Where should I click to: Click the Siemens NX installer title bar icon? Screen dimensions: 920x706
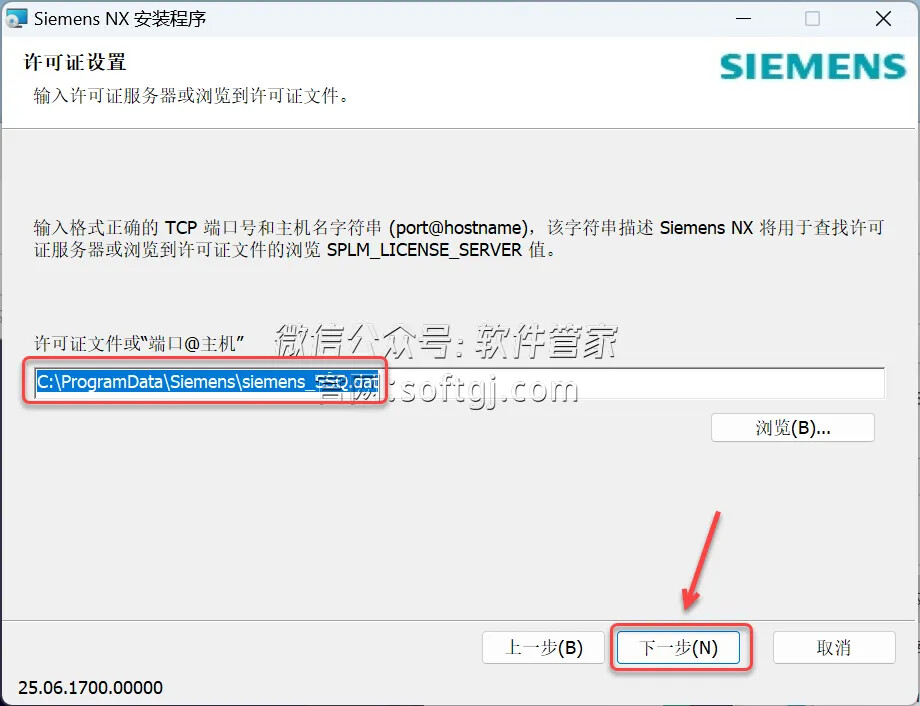15,18
